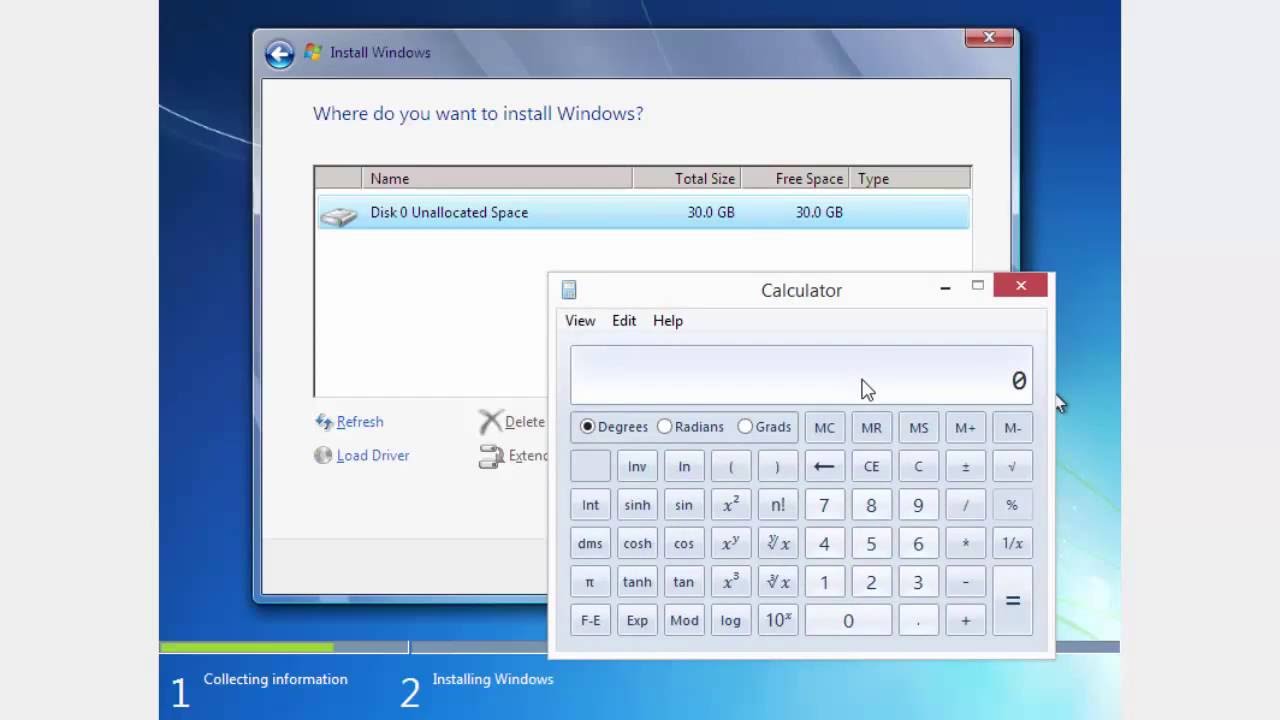Click the calculator display field
The height and width of the screenshot is (720, 1280).
click(x=801, y=375)
